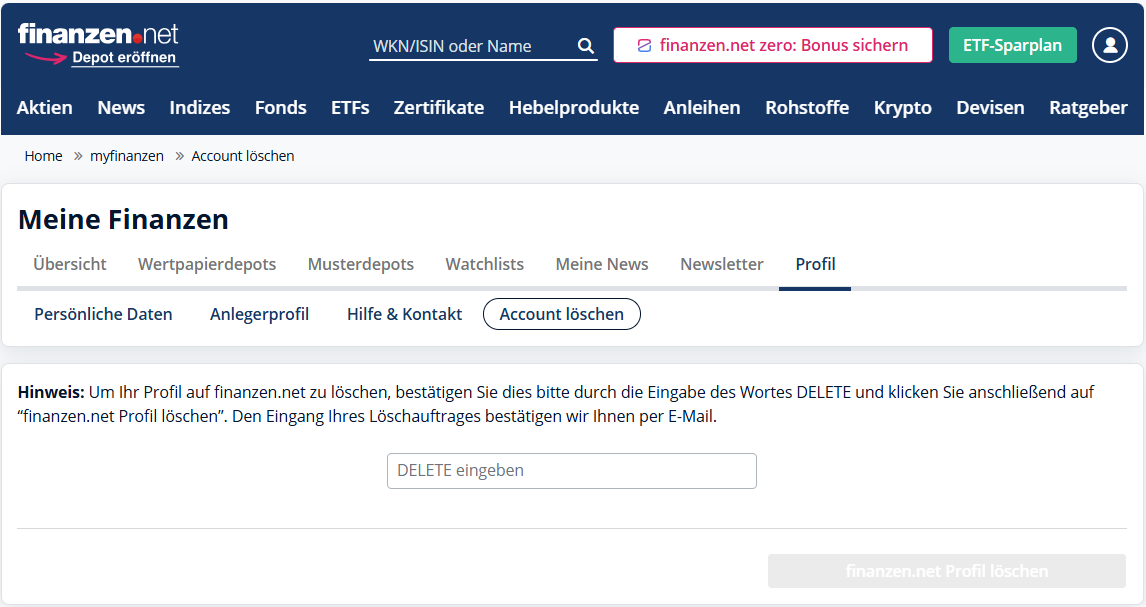
Task: Open the Aktien menu
Action: (45, 107)
